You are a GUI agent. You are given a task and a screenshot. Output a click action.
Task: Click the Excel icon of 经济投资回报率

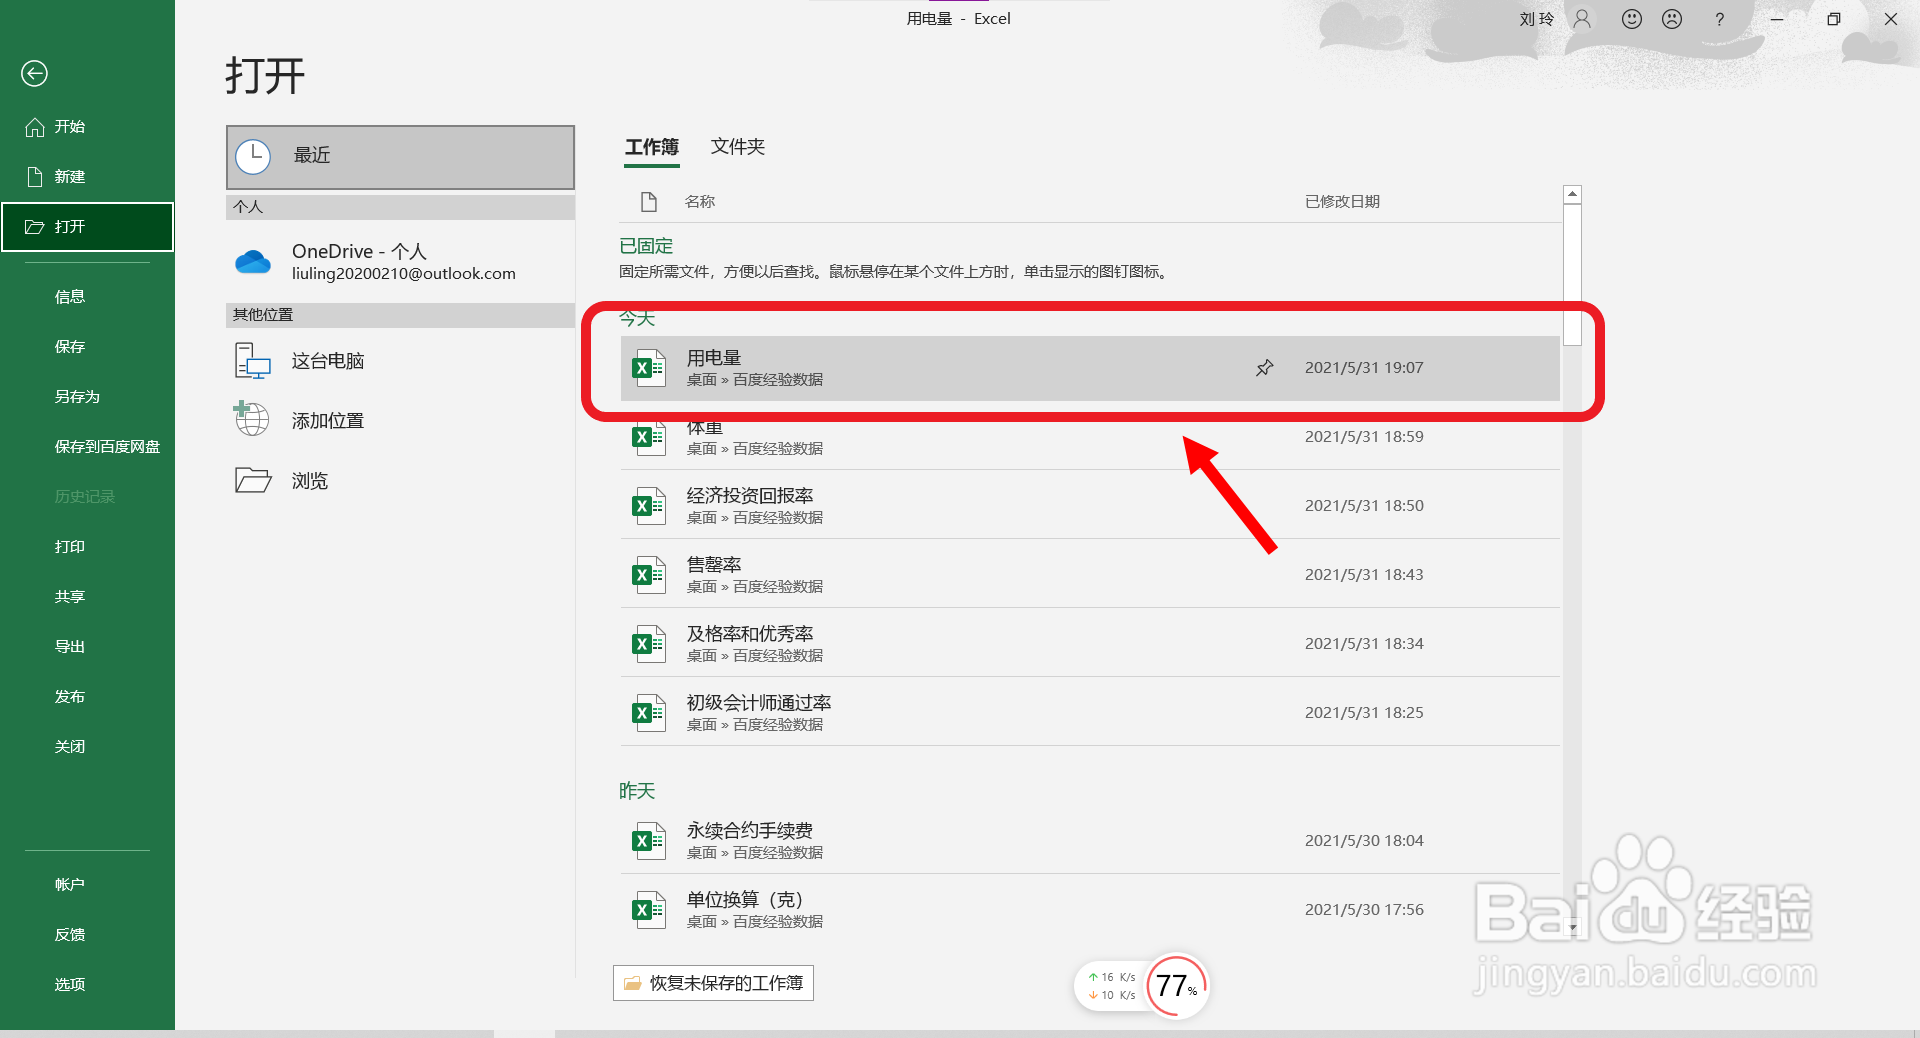click(648, 506)
